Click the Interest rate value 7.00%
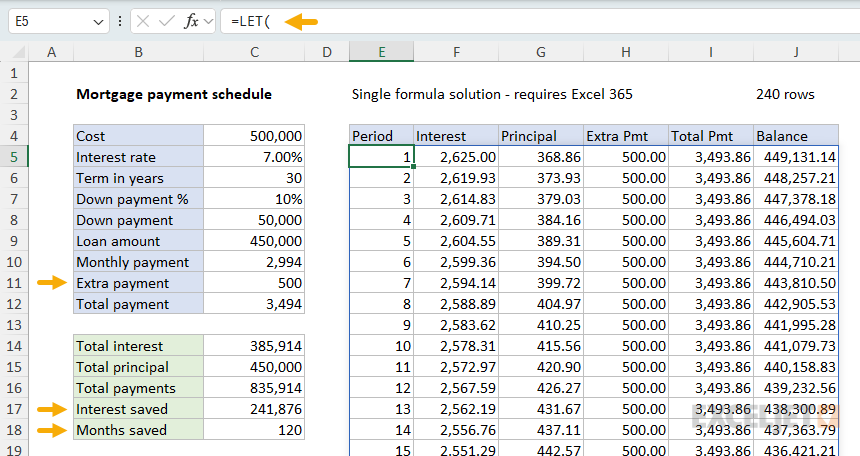The image size is (860, 456). [254, 157]
